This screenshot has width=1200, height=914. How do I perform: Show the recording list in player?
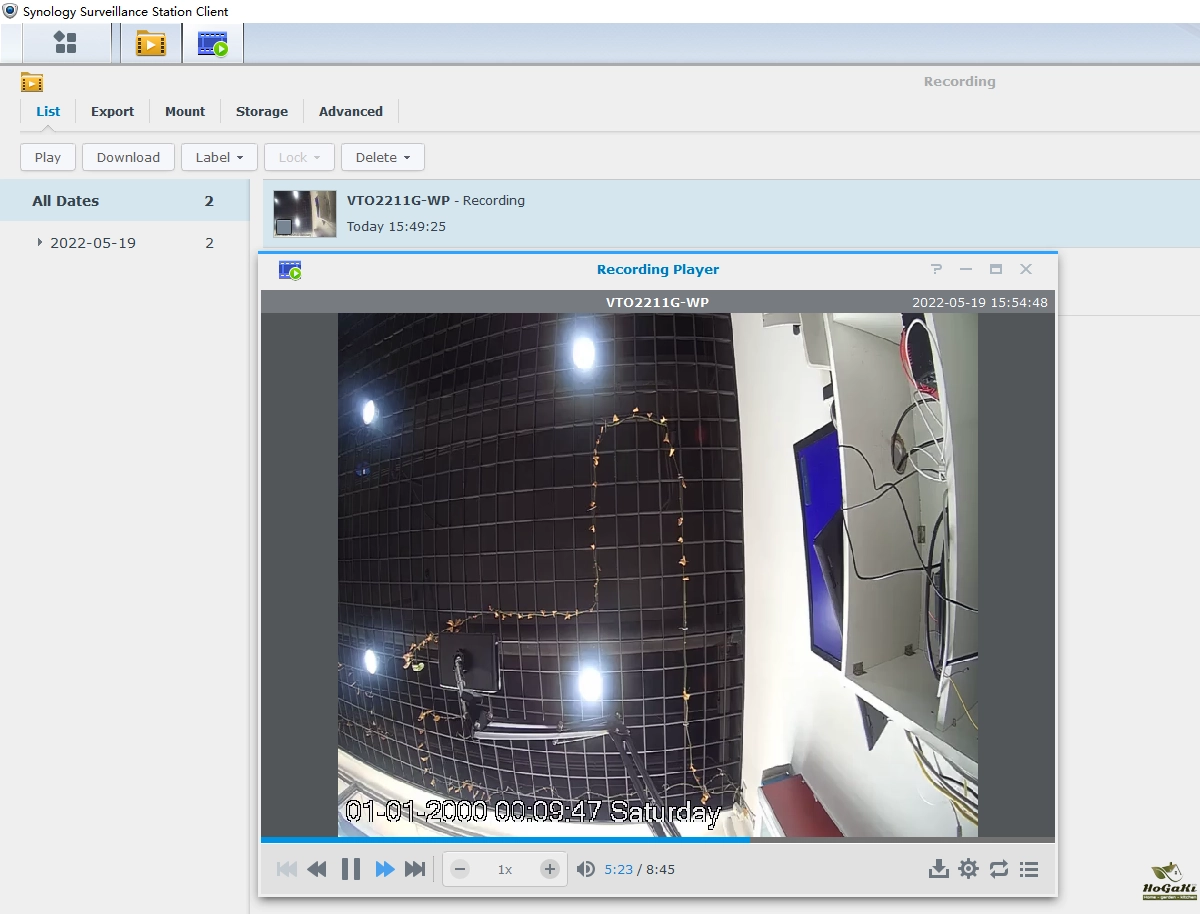pos(1029,869)
